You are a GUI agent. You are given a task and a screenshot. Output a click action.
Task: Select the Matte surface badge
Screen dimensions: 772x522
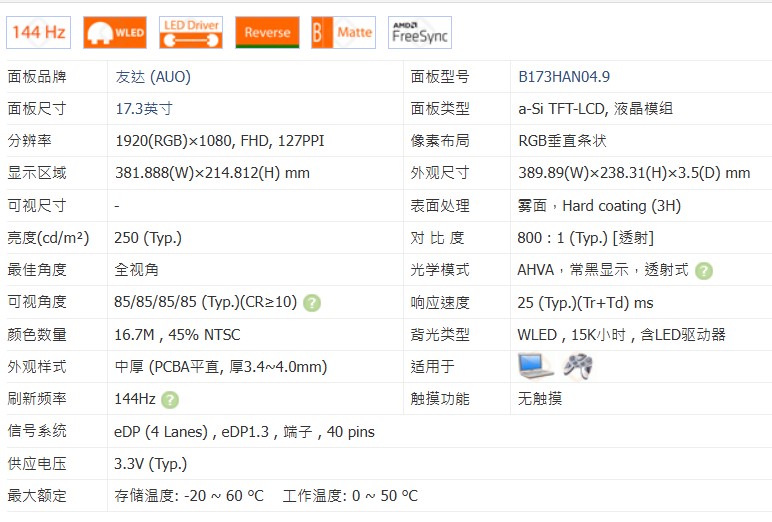343,32
